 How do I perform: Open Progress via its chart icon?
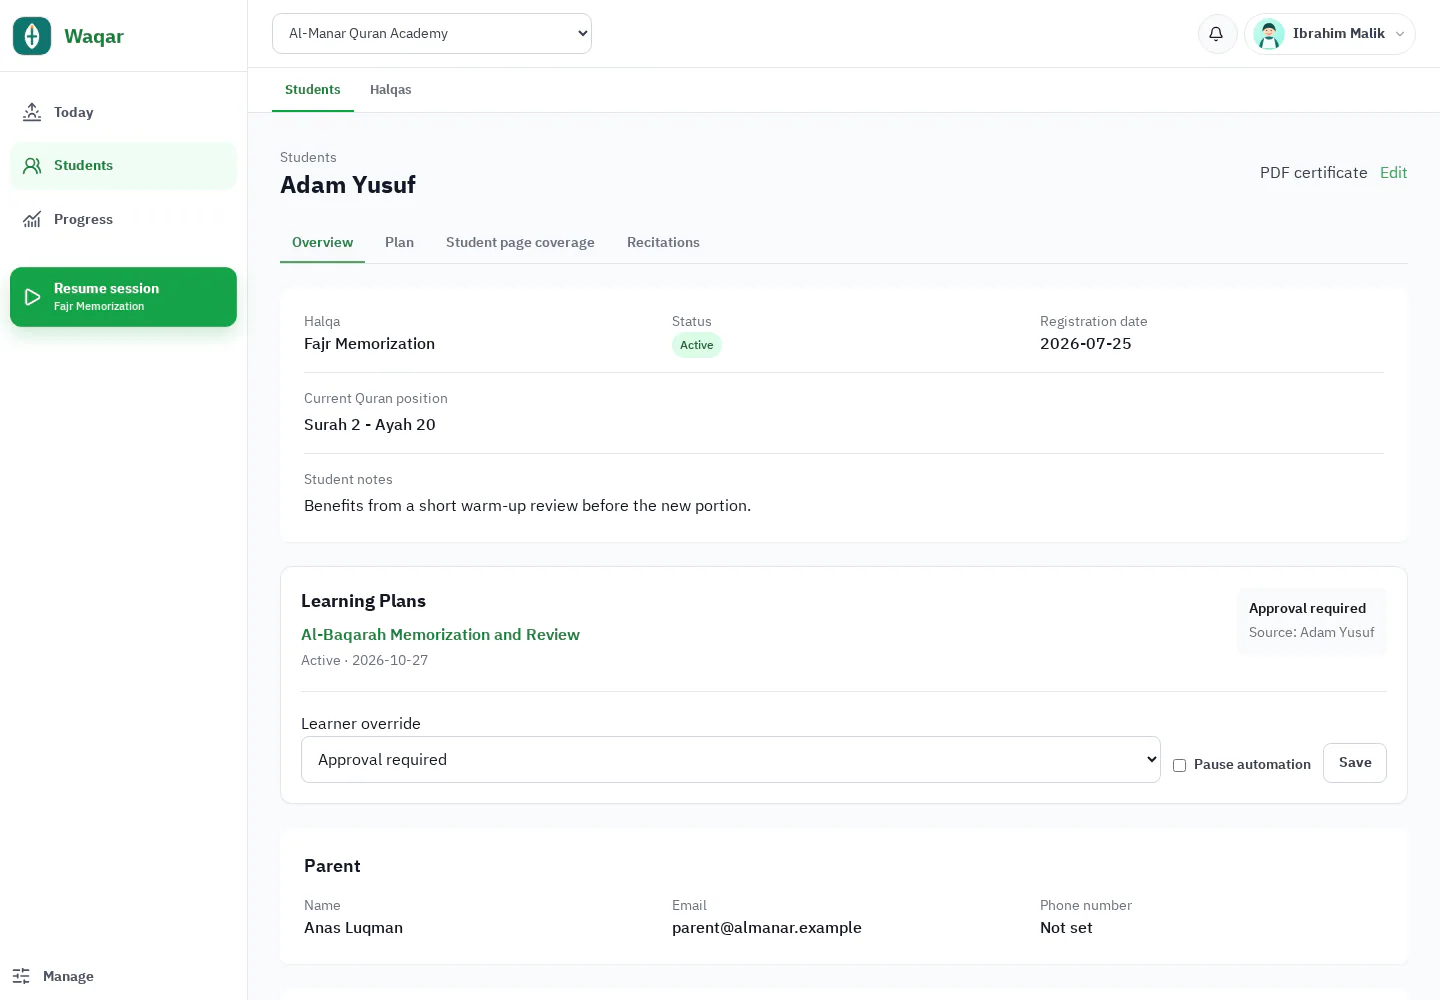[32, 219]
